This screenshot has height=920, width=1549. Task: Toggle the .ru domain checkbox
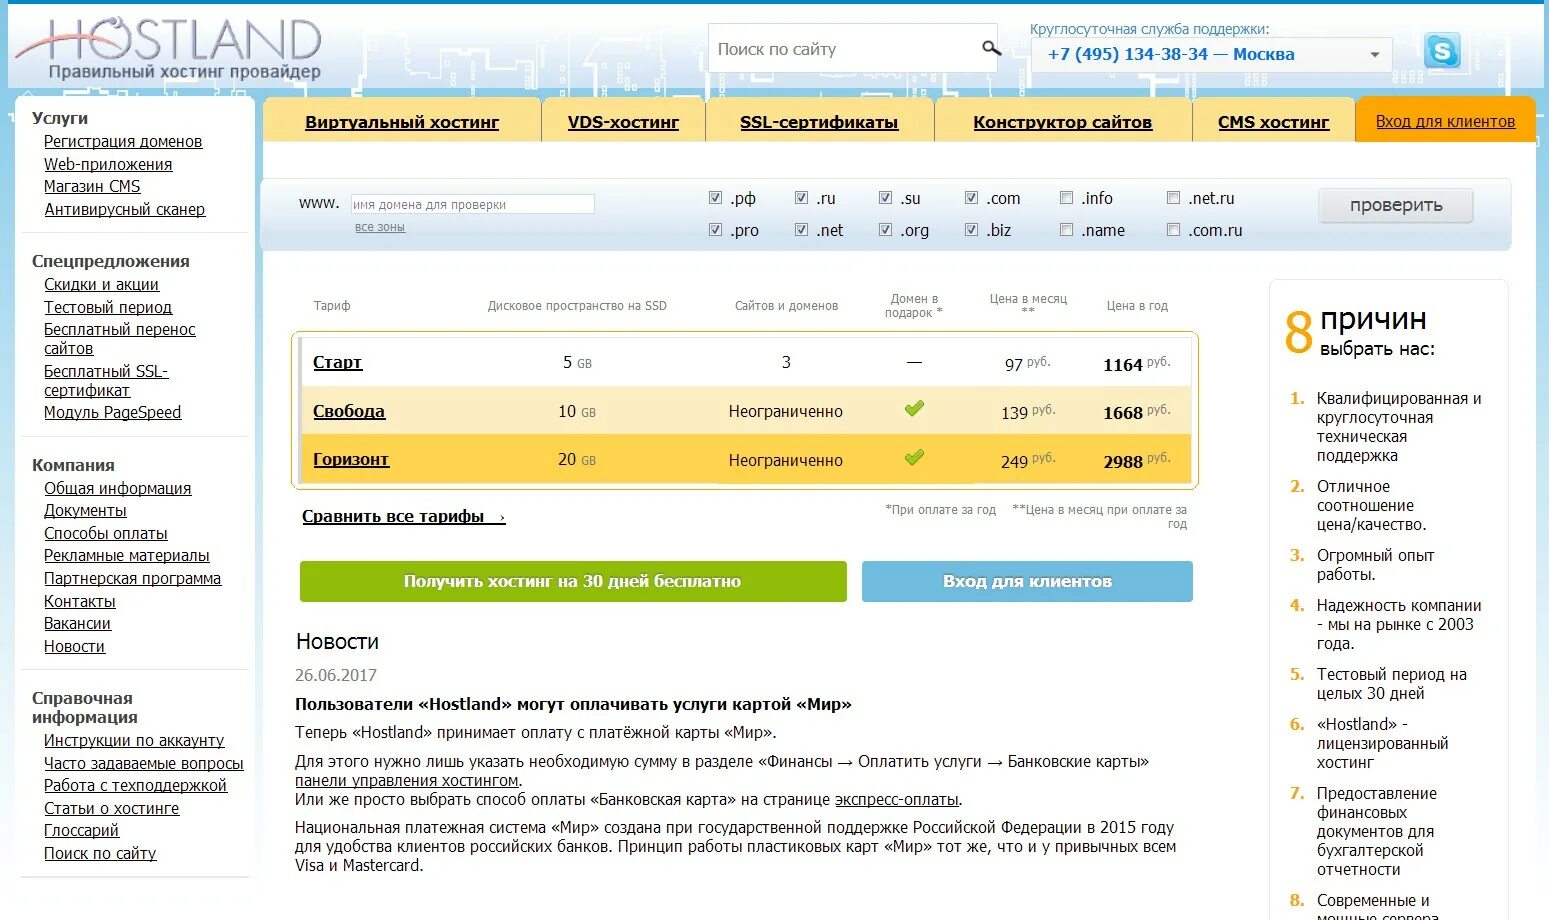click(x=801, y=198)
